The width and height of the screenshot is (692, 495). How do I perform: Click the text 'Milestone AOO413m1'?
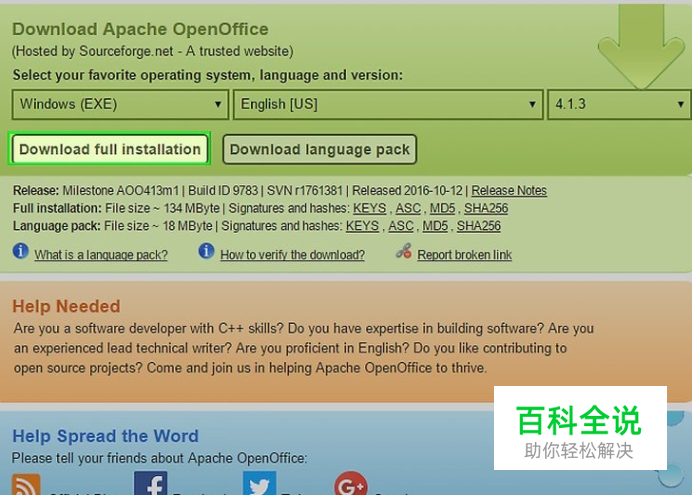[120, 191]
